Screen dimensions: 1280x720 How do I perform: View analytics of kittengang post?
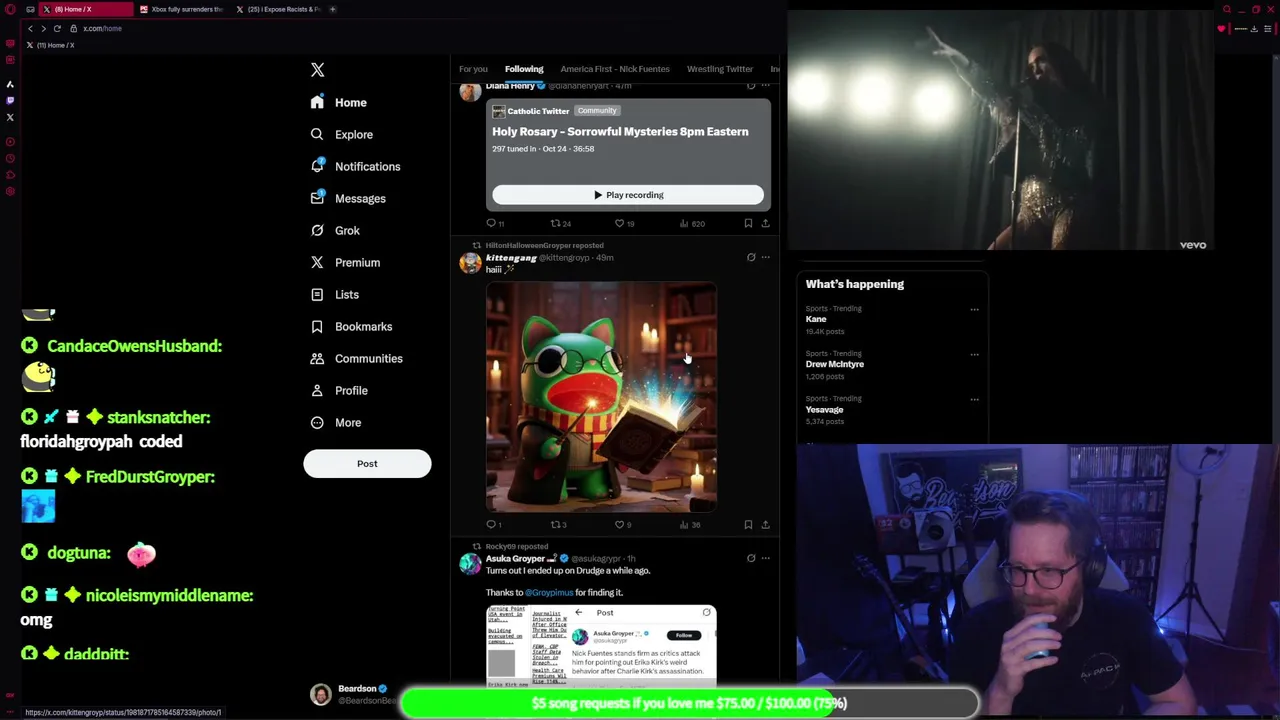click(689, 524)
